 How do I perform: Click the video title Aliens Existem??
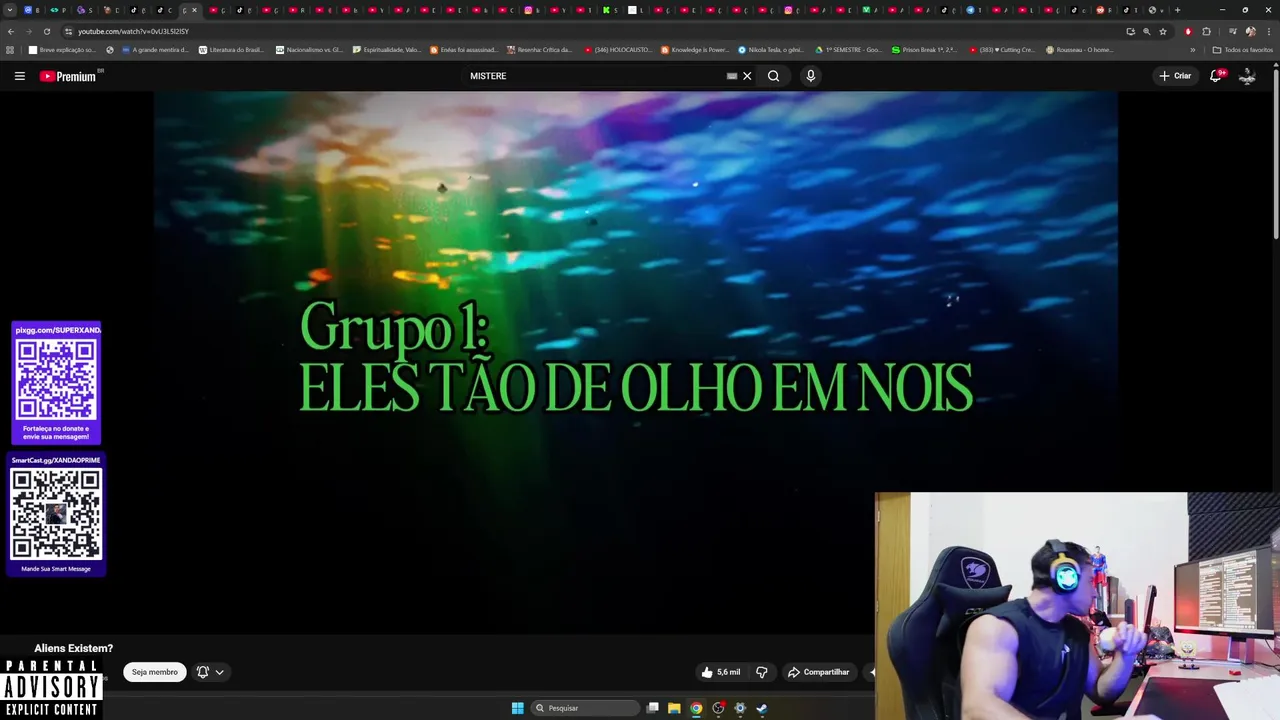coord(74,648)
